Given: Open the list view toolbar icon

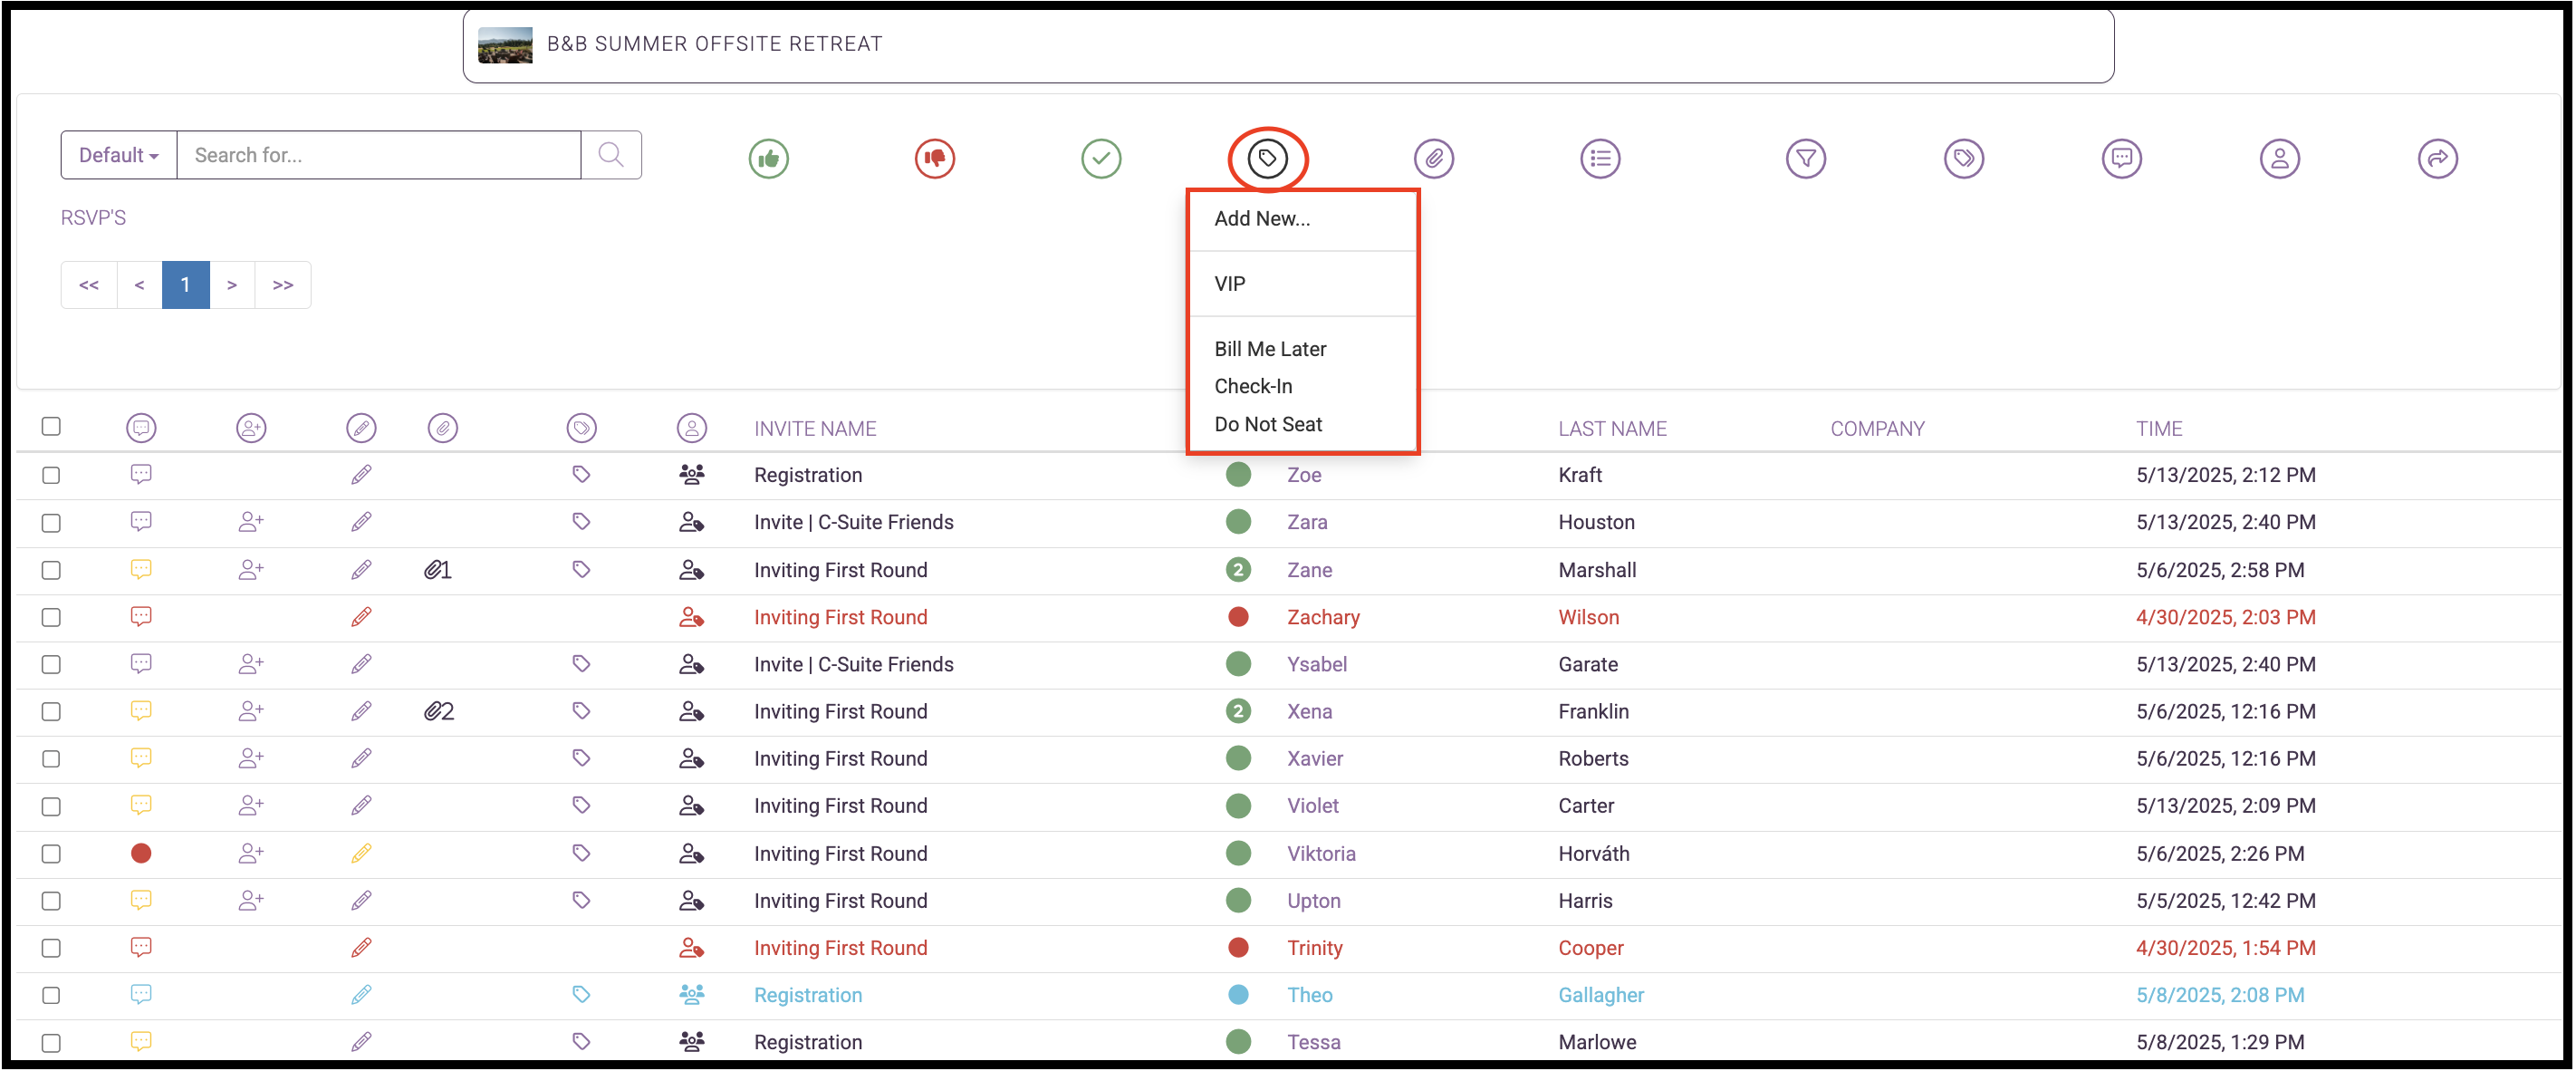Looking at the screenshot, I should click(1600, 158).
